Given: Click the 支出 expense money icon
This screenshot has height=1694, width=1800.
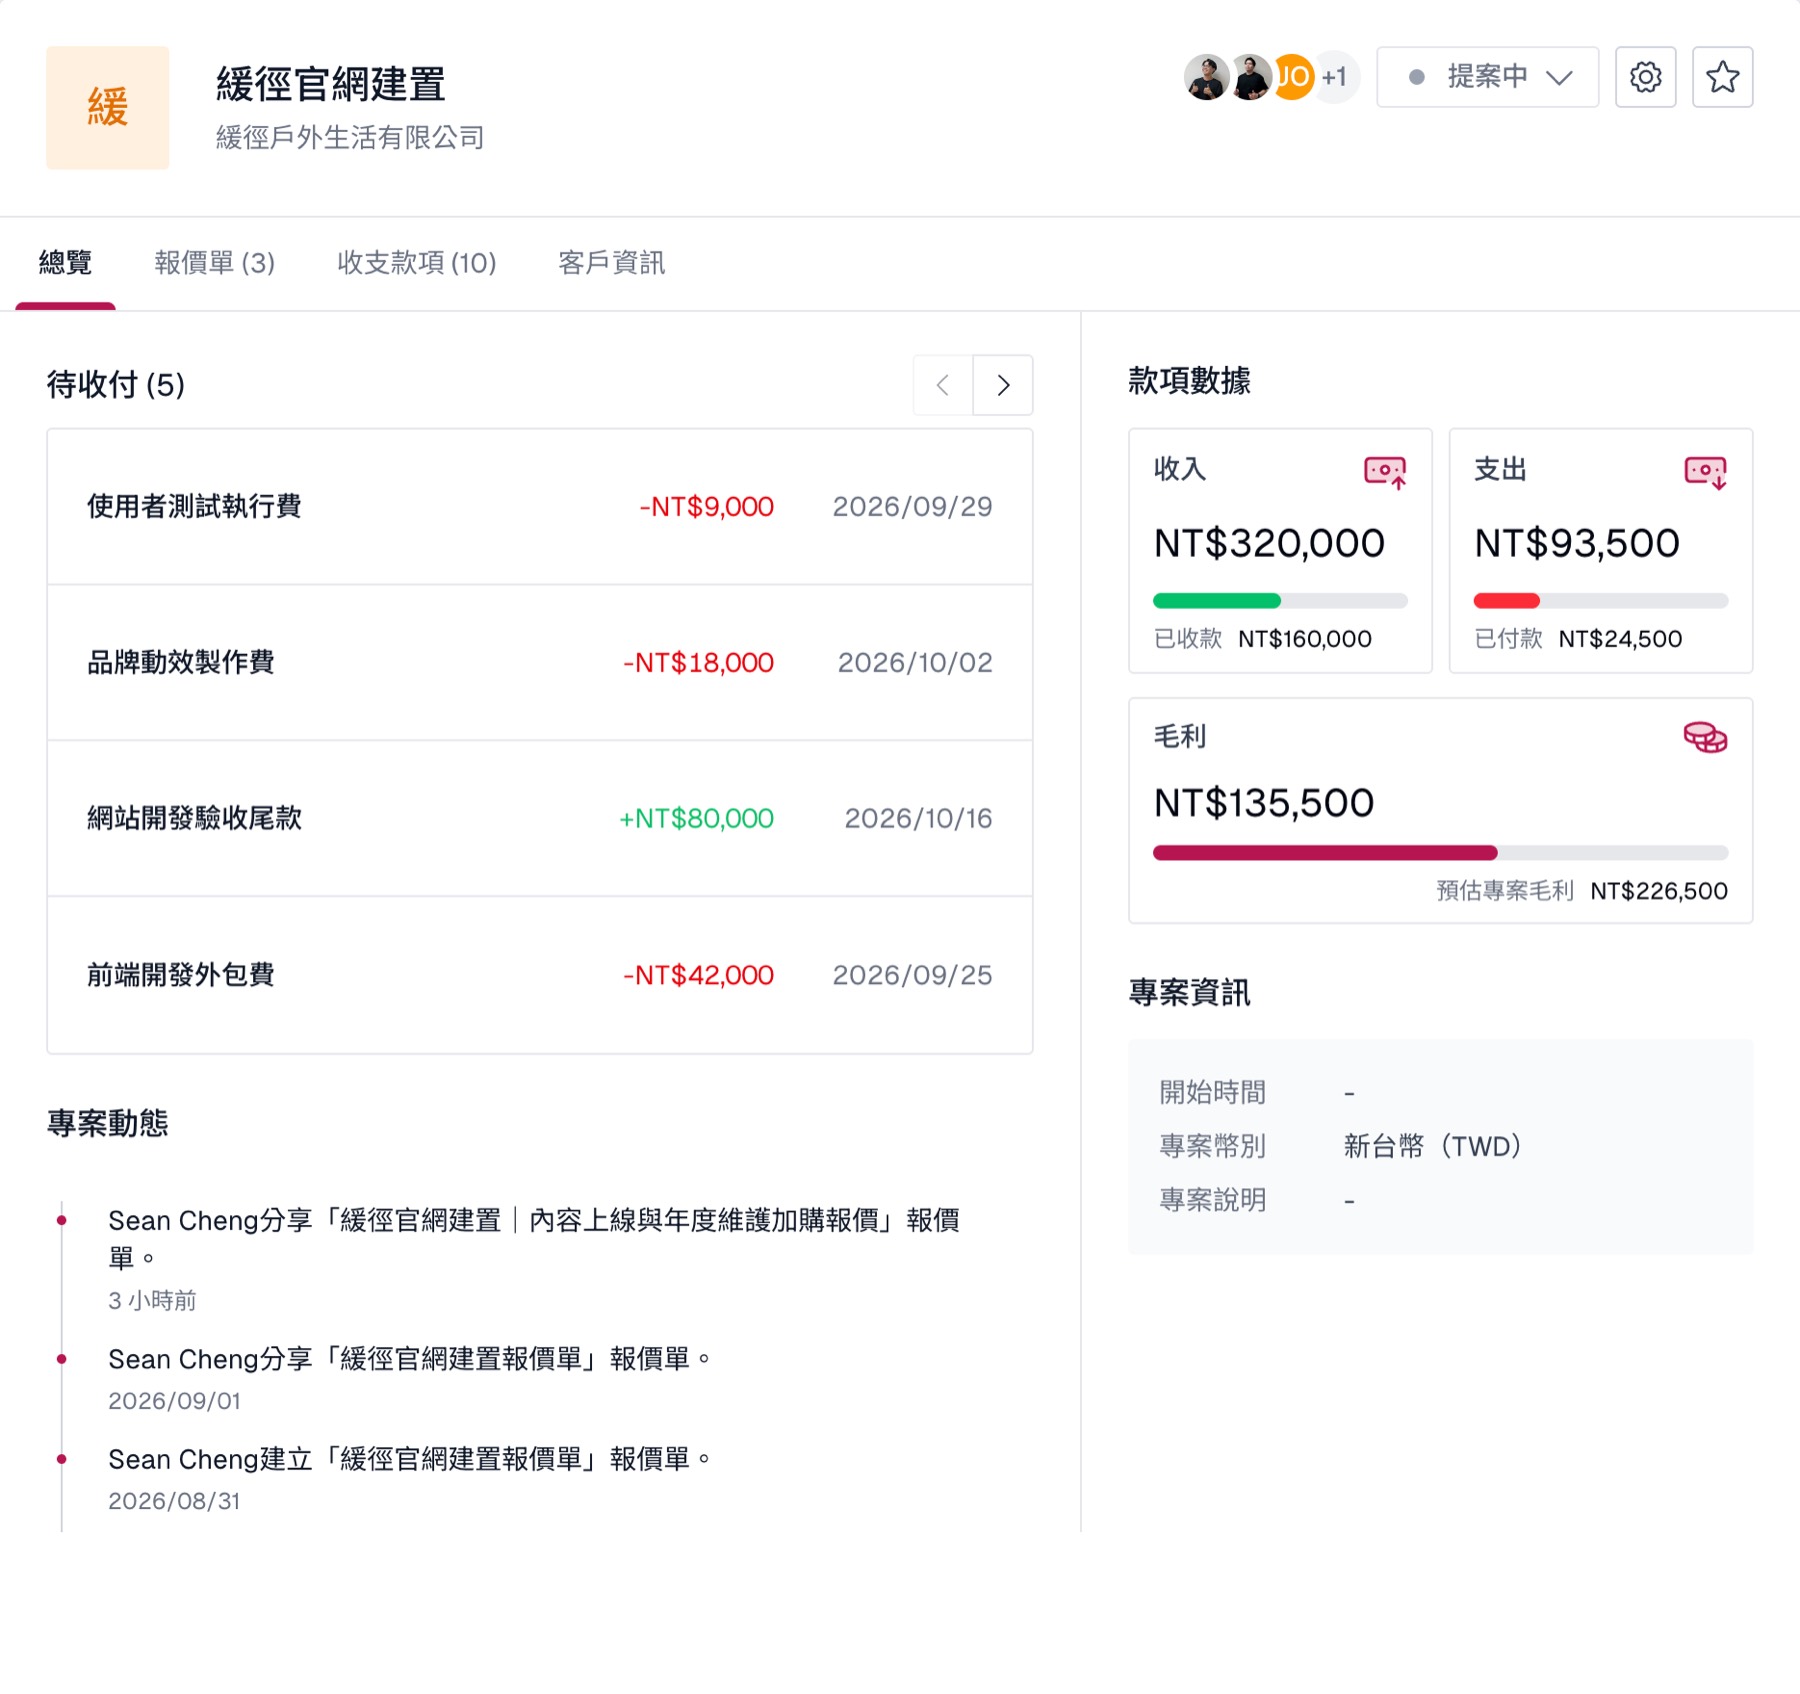Looking at the screenshot, I should pyautogui.click(x=1706, y=472).
